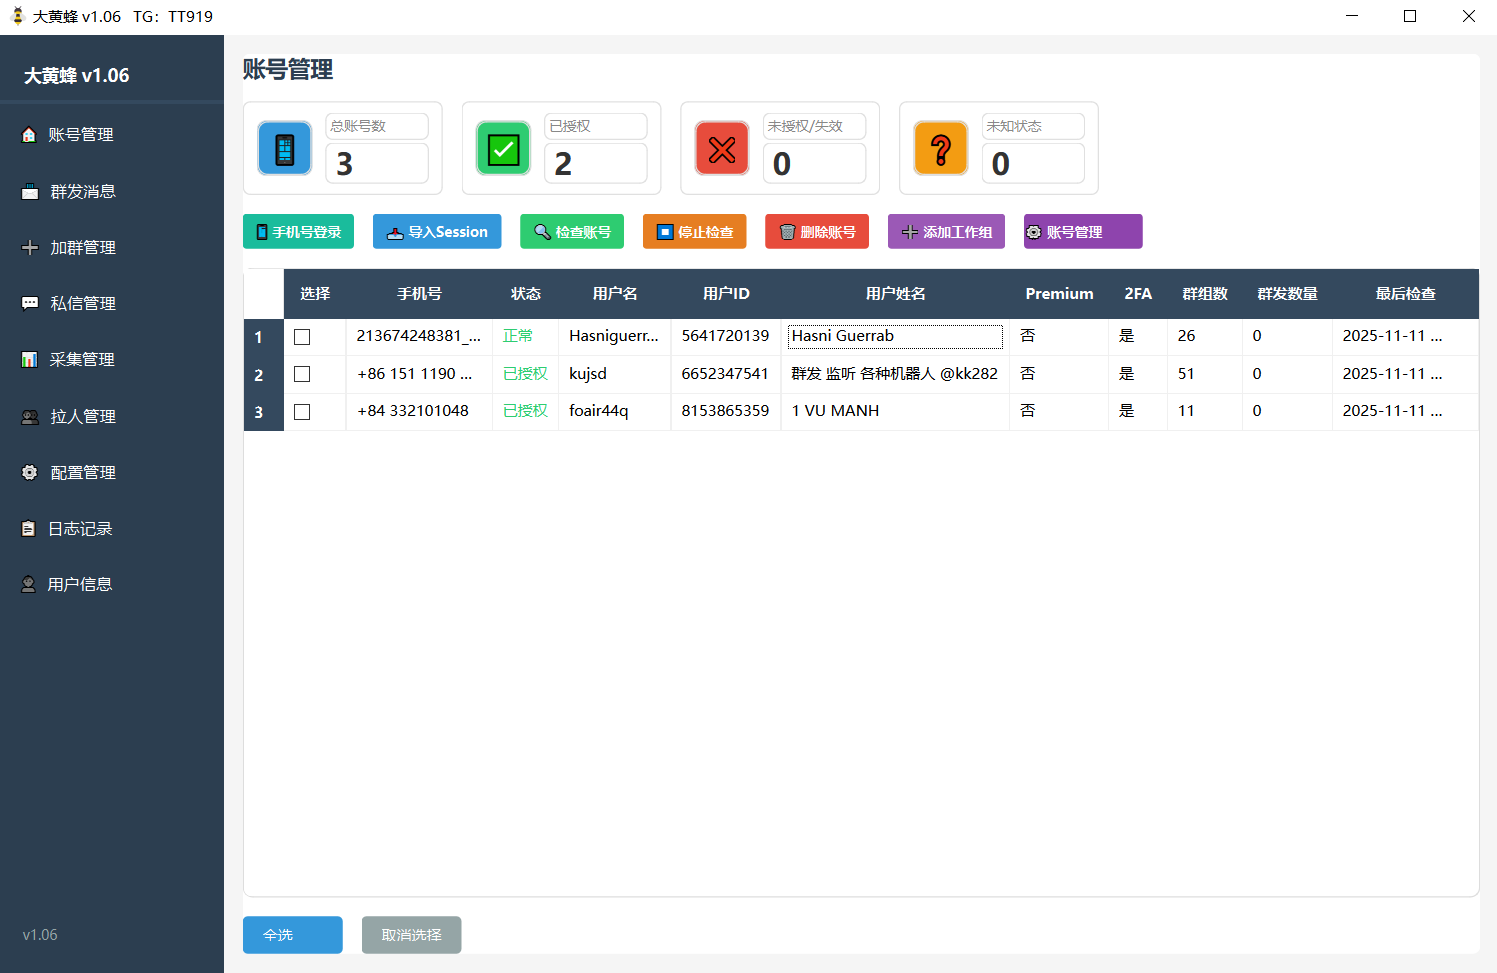Click the orange question mark unknown status icon
The width and height of the screenshot is (1497, 973).
point(941,149)
